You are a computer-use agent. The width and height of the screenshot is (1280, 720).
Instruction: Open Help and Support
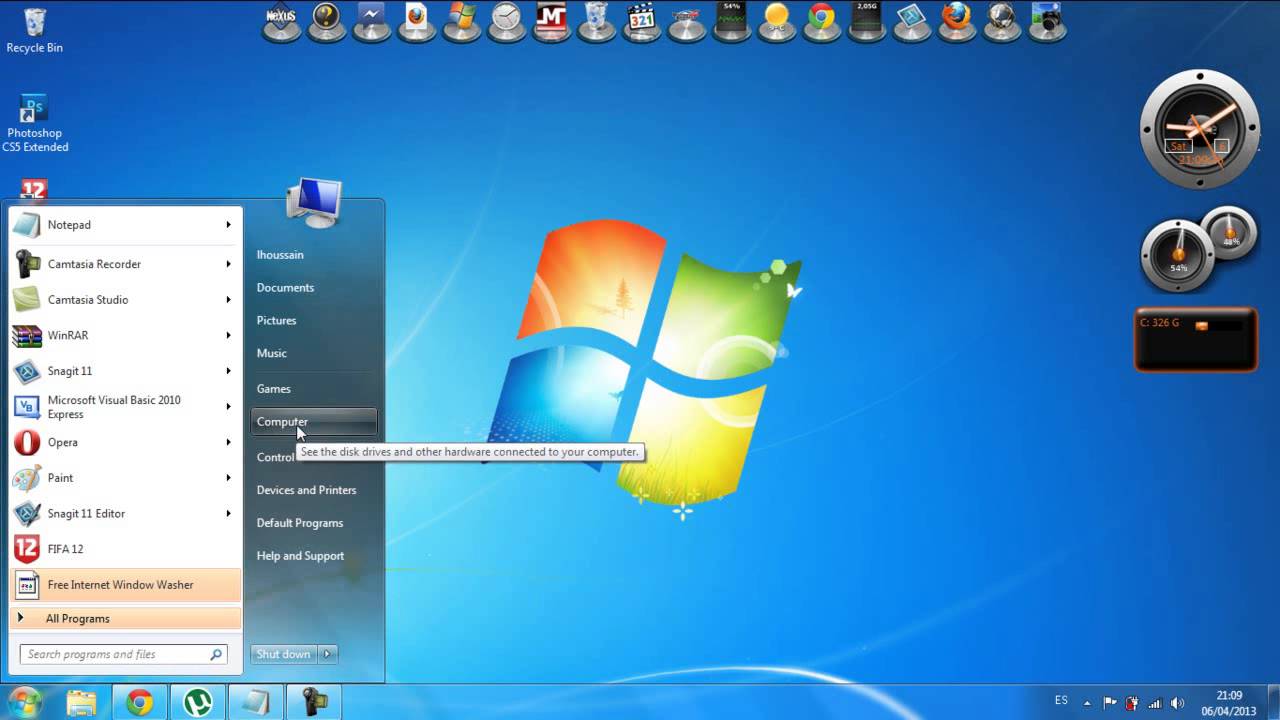(300, 556)
